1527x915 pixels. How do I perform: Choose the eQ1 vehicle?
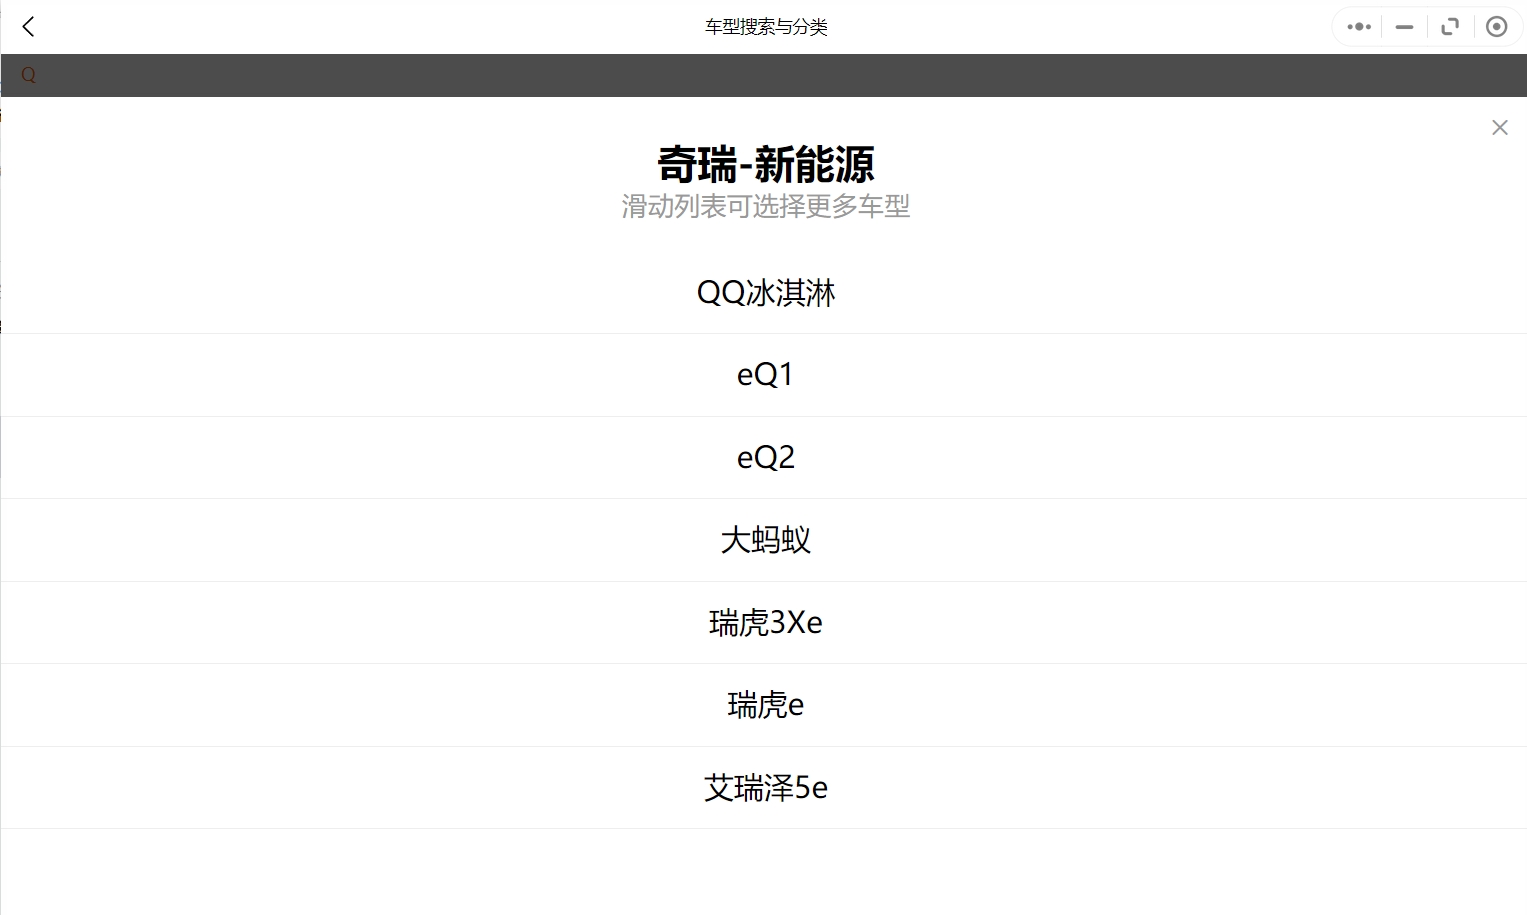(765, 374)
